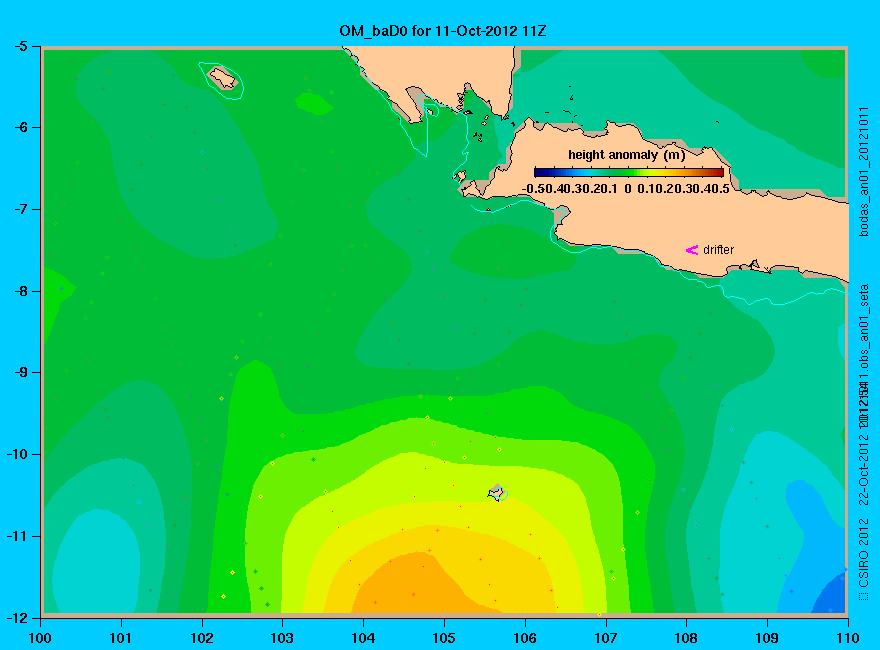This screenshot has height=650, width=880.
Task: Click the x-axis tick label '101'
Action: (x=121, y=638)
